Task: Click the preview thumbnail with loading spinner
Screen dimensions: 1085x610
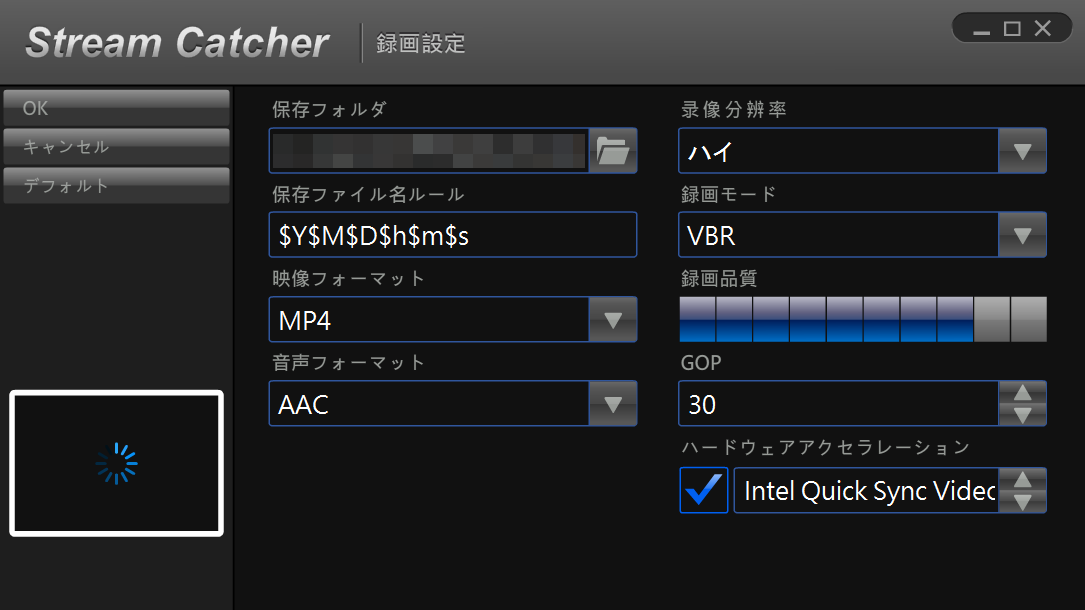Action: point(116,463)
